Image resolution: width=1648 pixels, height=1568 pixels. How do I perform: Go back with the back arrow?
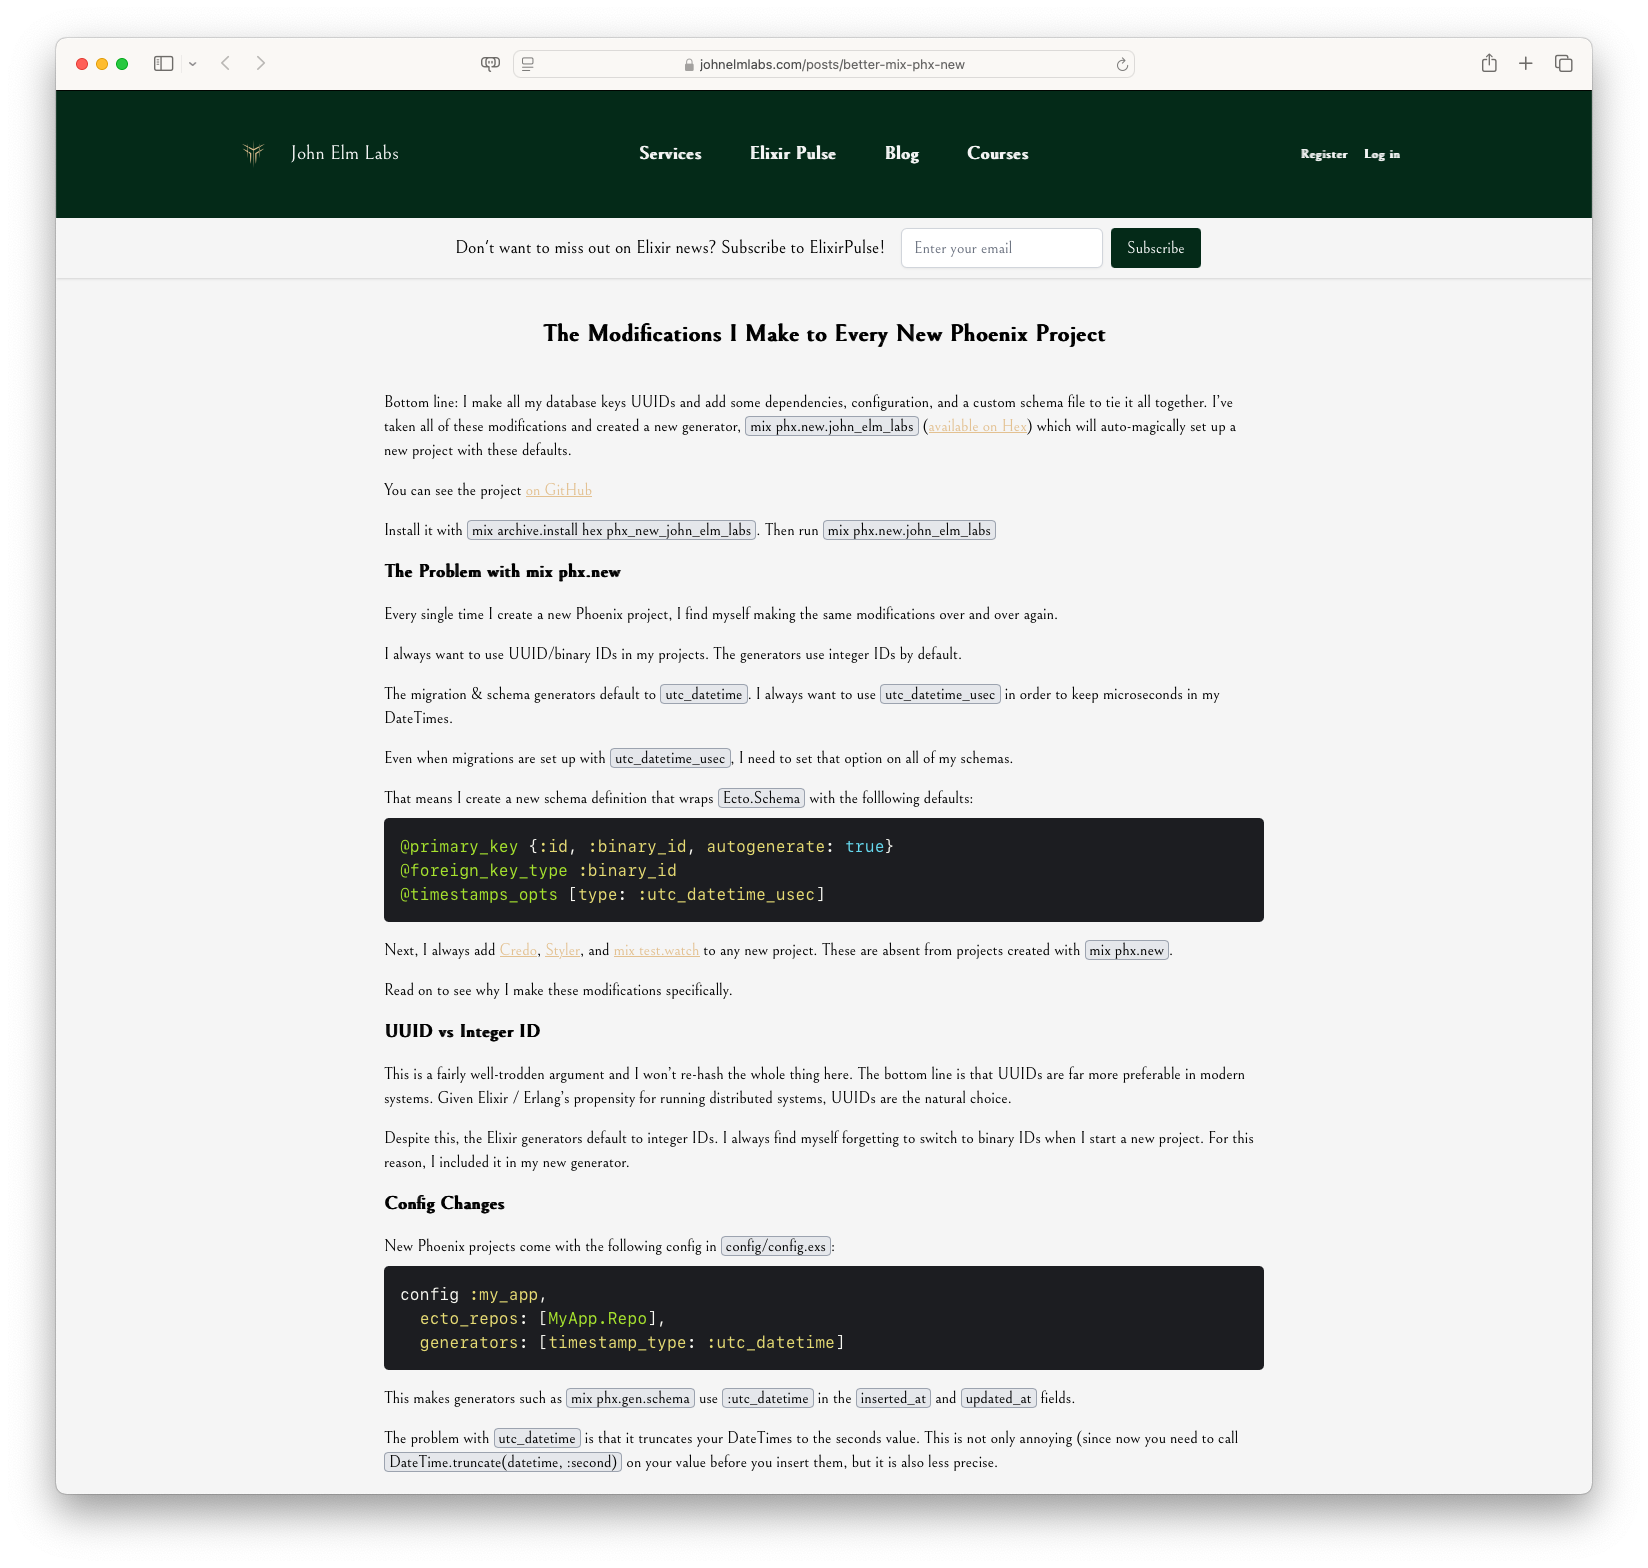click(226, 64)
